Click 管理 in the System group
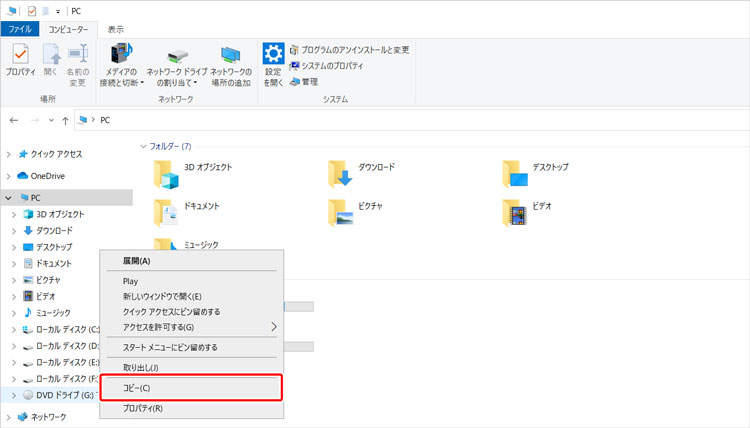Screen dimensions: 750x428 304,82
